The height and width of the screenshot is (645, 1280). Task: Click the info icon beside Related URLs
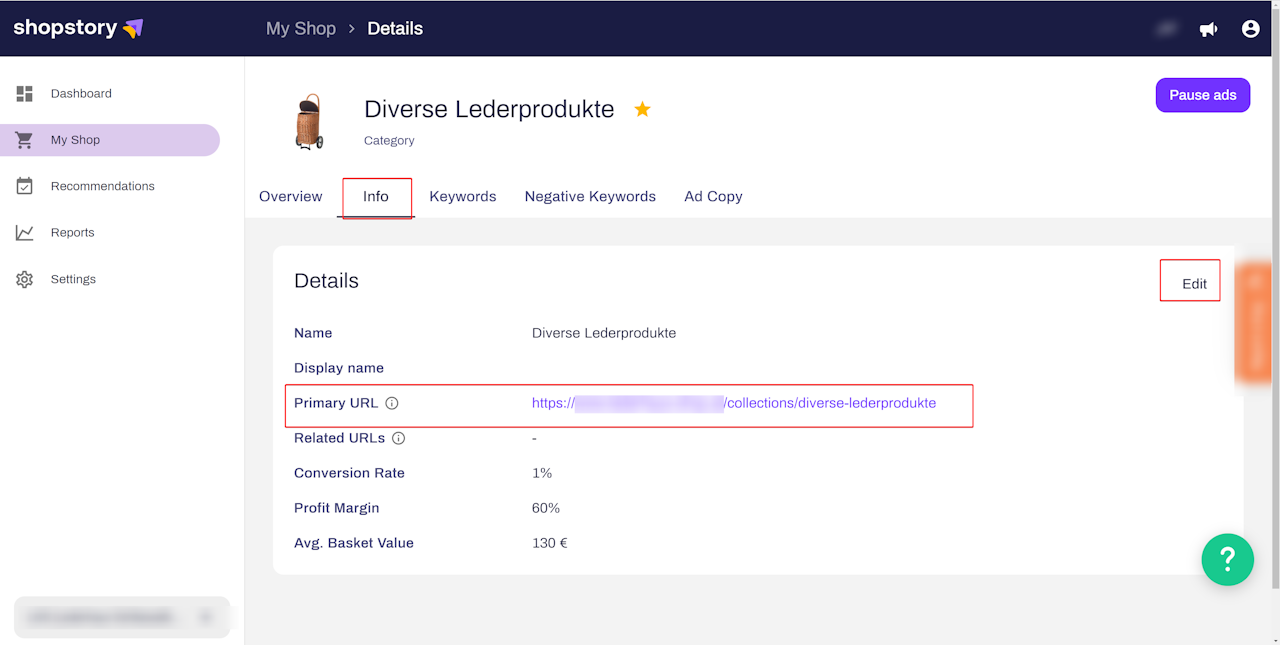point(398,439)
